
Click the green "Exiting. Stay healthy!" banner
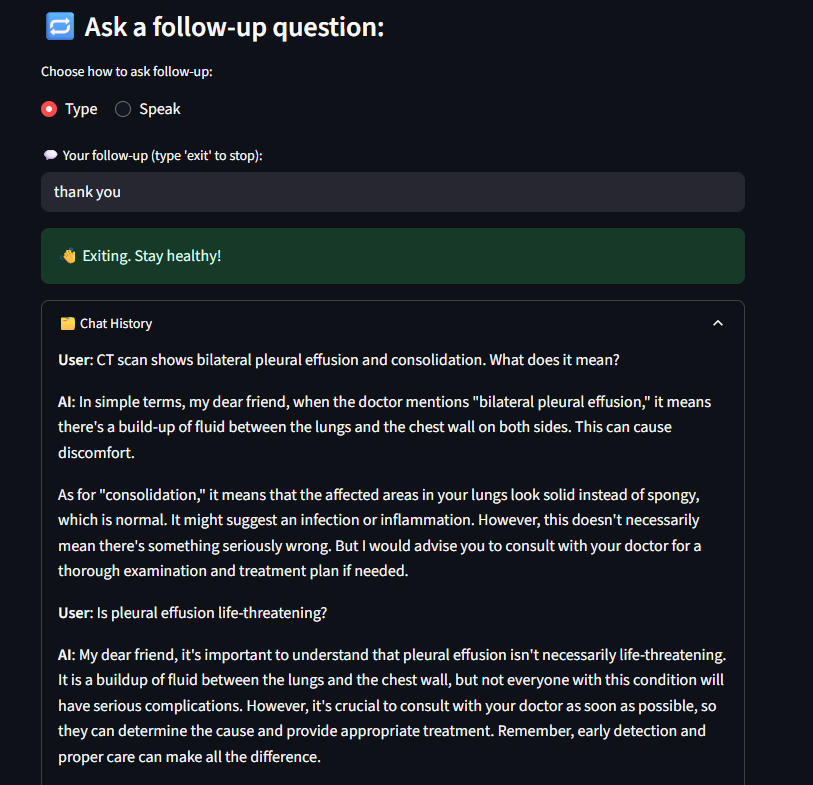click(x=392, y=256)
